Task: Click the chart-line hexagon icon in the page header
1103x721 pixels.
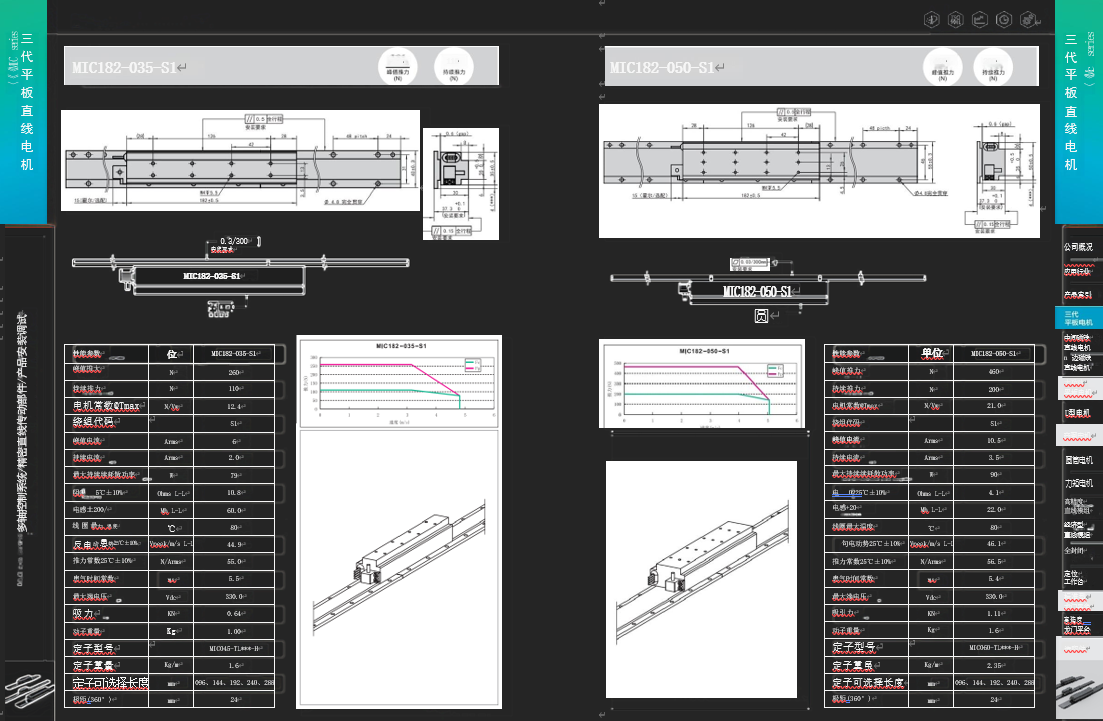Action: coord(979,20)
